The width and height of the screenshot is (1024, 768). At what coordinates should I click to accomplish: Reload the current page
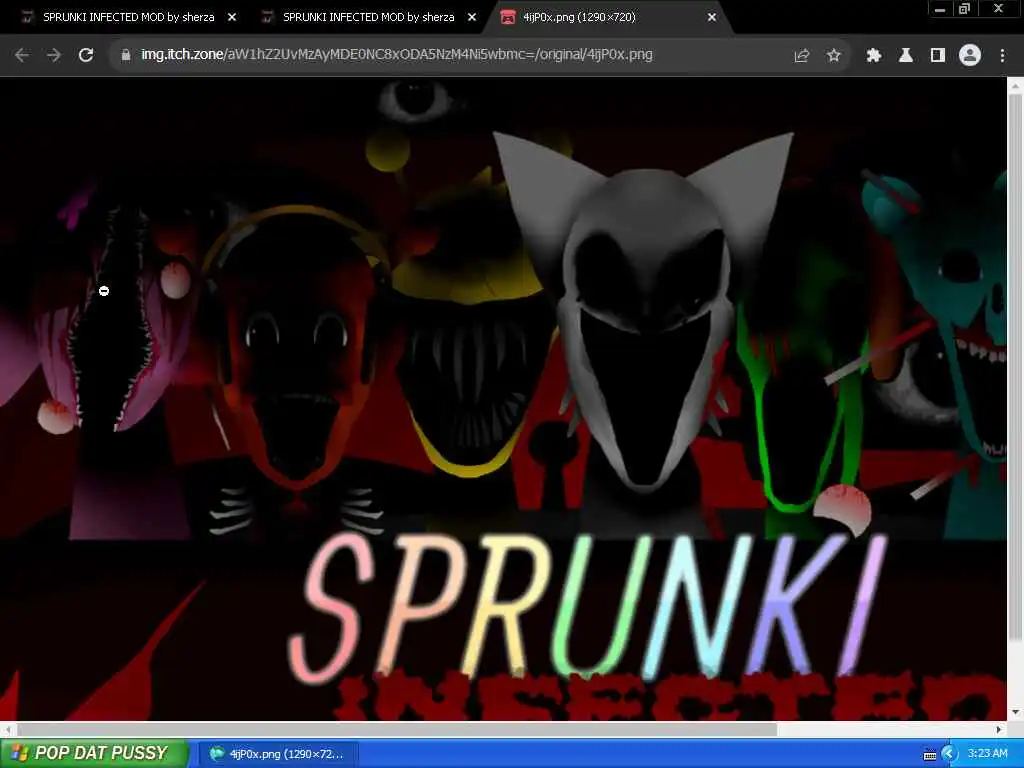click(86, 56)
